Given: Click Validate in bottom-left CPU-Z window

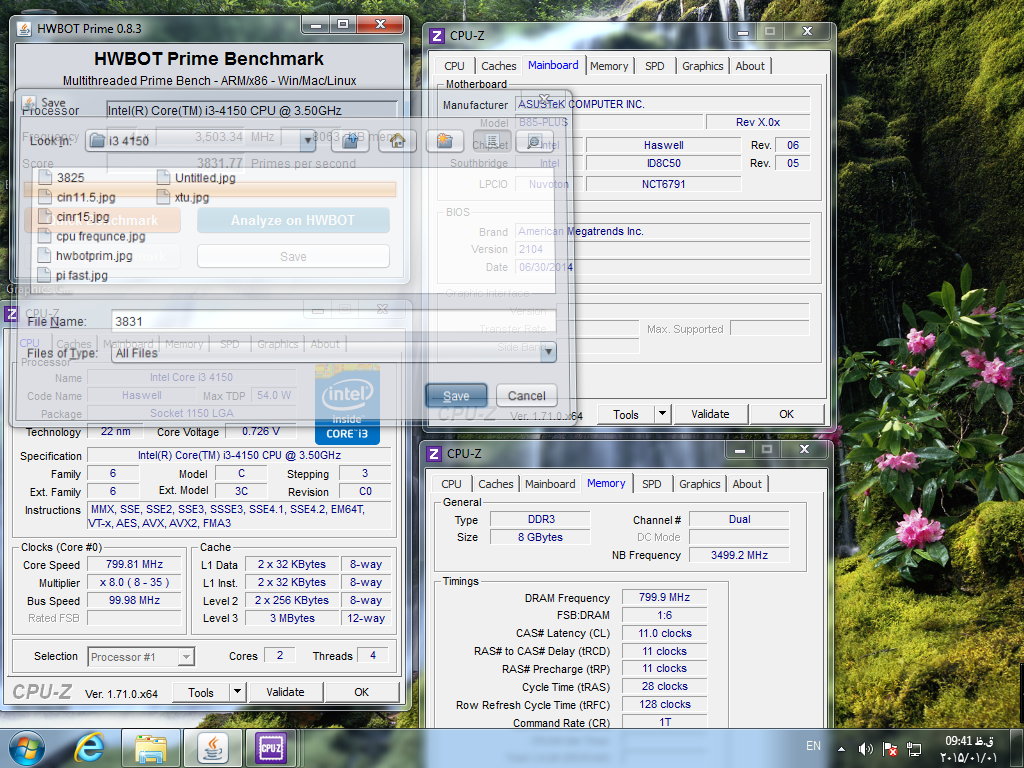Looking at the screenshot, I should pos(285,692).
